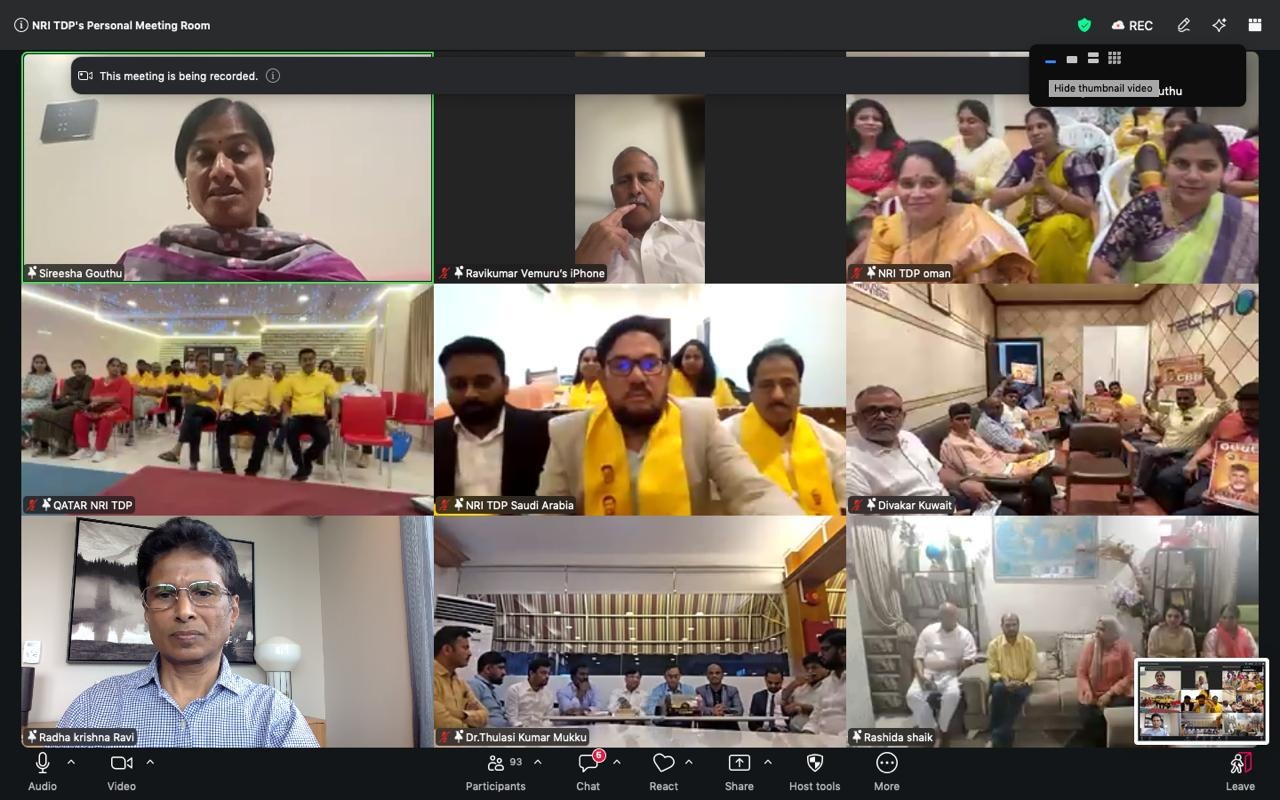1280x800 pixels.
Task: Open the More menu
Action: (x=886, y=771)
